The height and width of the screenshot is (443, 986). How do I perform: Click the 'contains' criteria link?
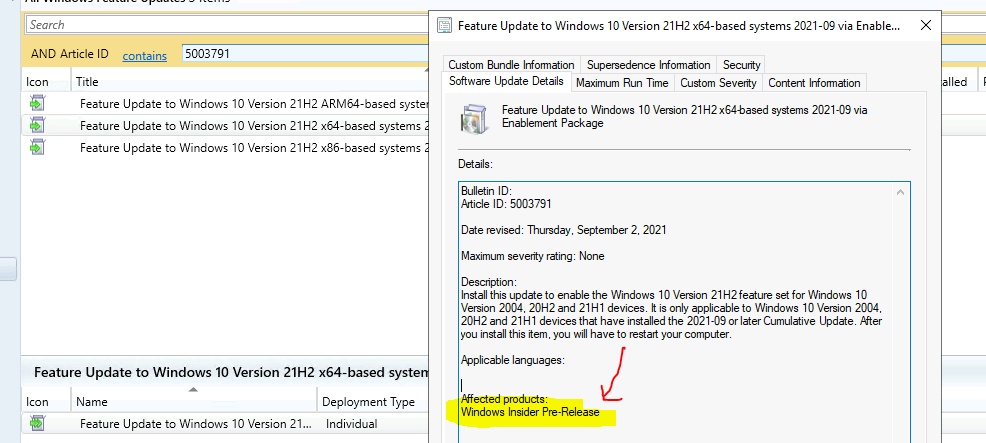145,55
